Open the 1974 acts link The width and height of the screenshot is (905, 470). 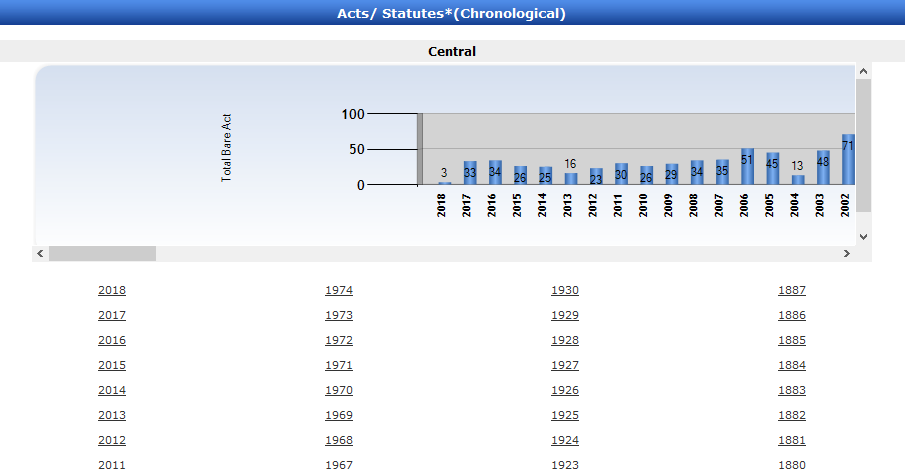pyautogui.click(x=339, y=291)
